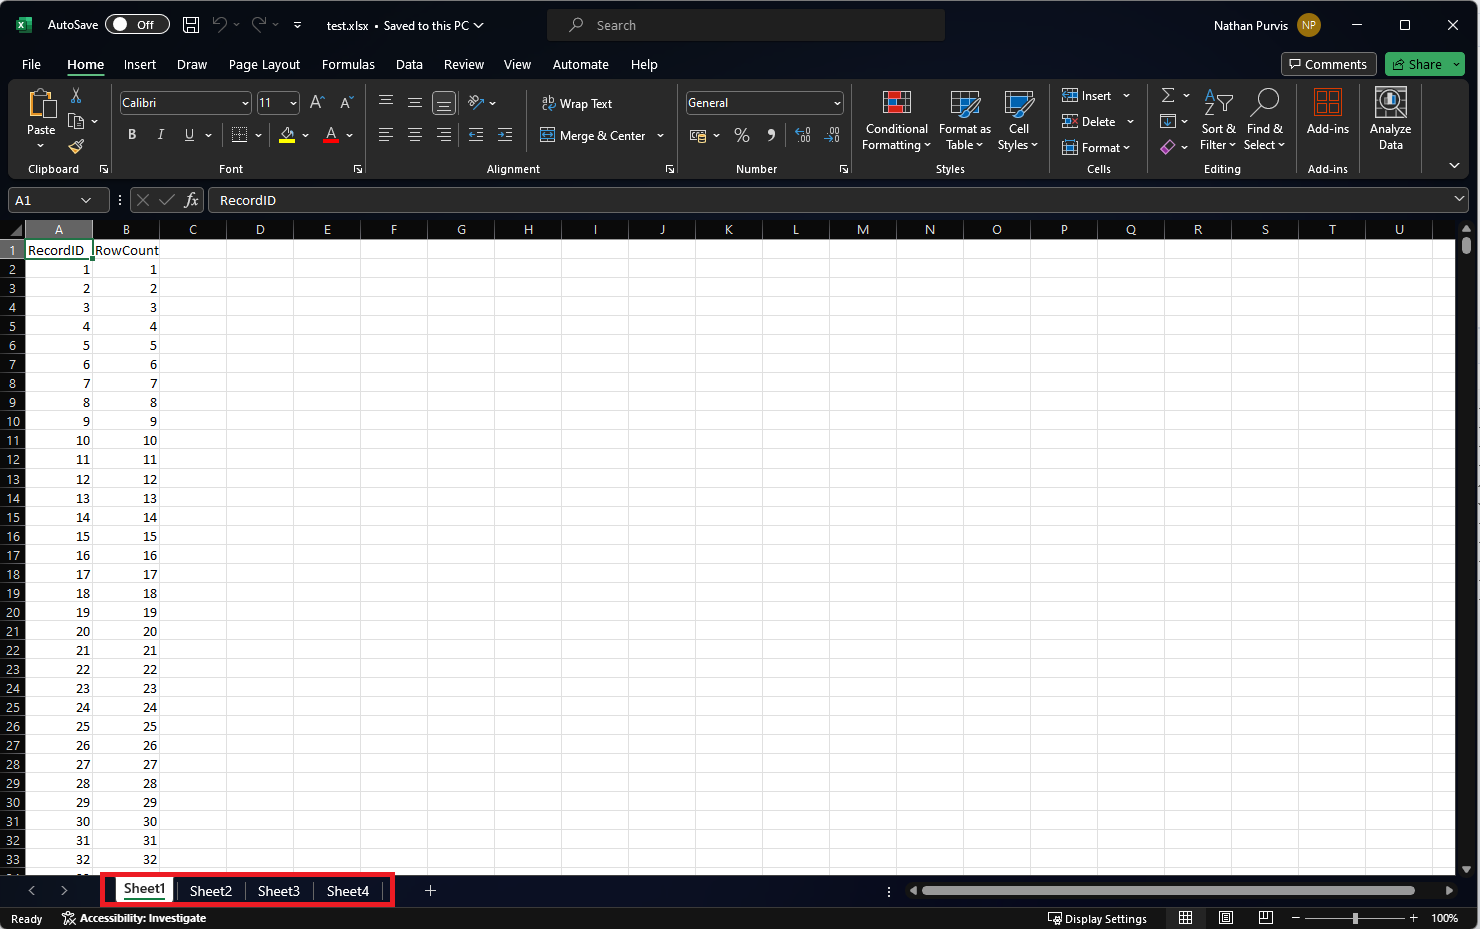Viewport: 1480px width, 930px height.
Task: Click the Share button
Action: (1420, 64)
